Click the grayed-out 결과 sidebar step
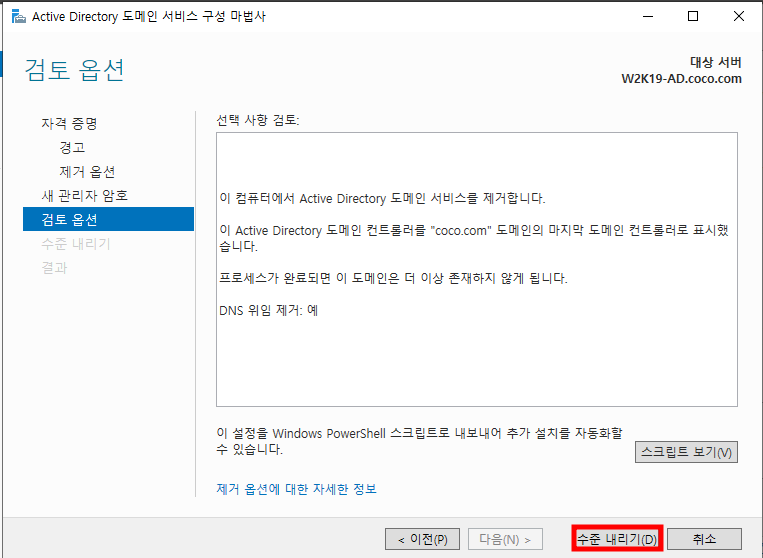The width and height of the screenshot is (763, 558). [54, 268]
